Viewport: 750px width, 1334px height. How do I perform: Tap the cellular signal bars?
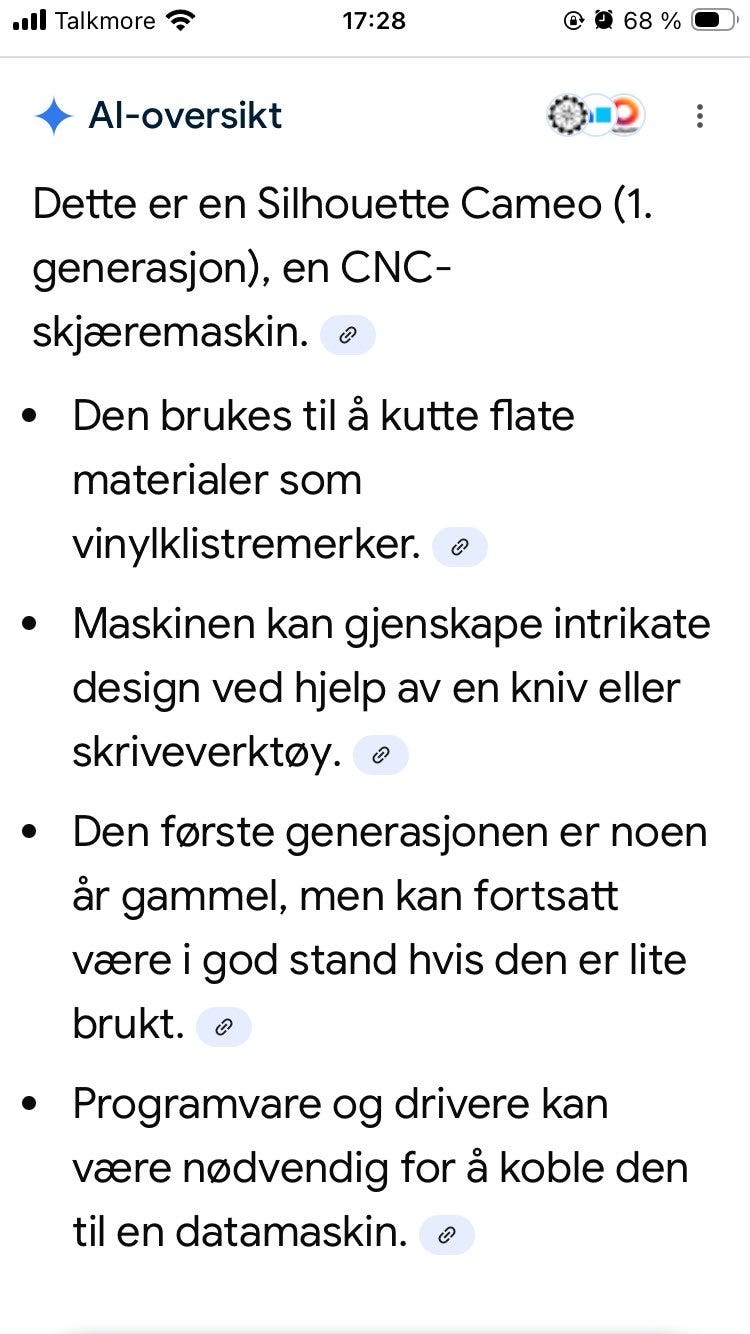point(29,20)
